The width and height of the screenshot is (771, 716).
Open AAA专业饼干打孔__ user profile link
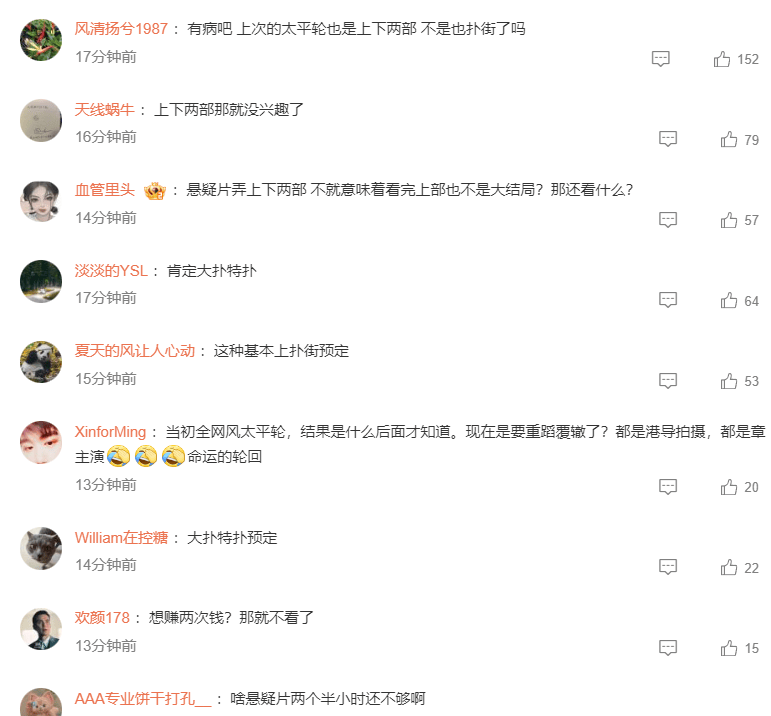(143, 698)
